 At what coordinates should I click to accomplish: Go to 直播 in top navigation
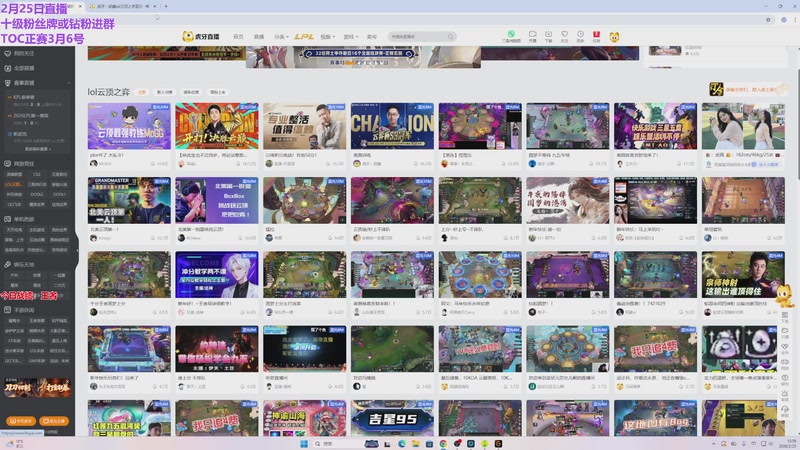coord(259,37)
